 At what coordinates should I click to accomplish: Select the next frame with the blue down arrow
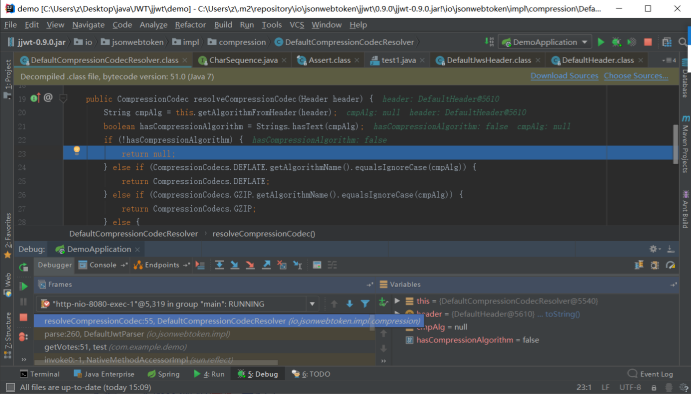349,304
